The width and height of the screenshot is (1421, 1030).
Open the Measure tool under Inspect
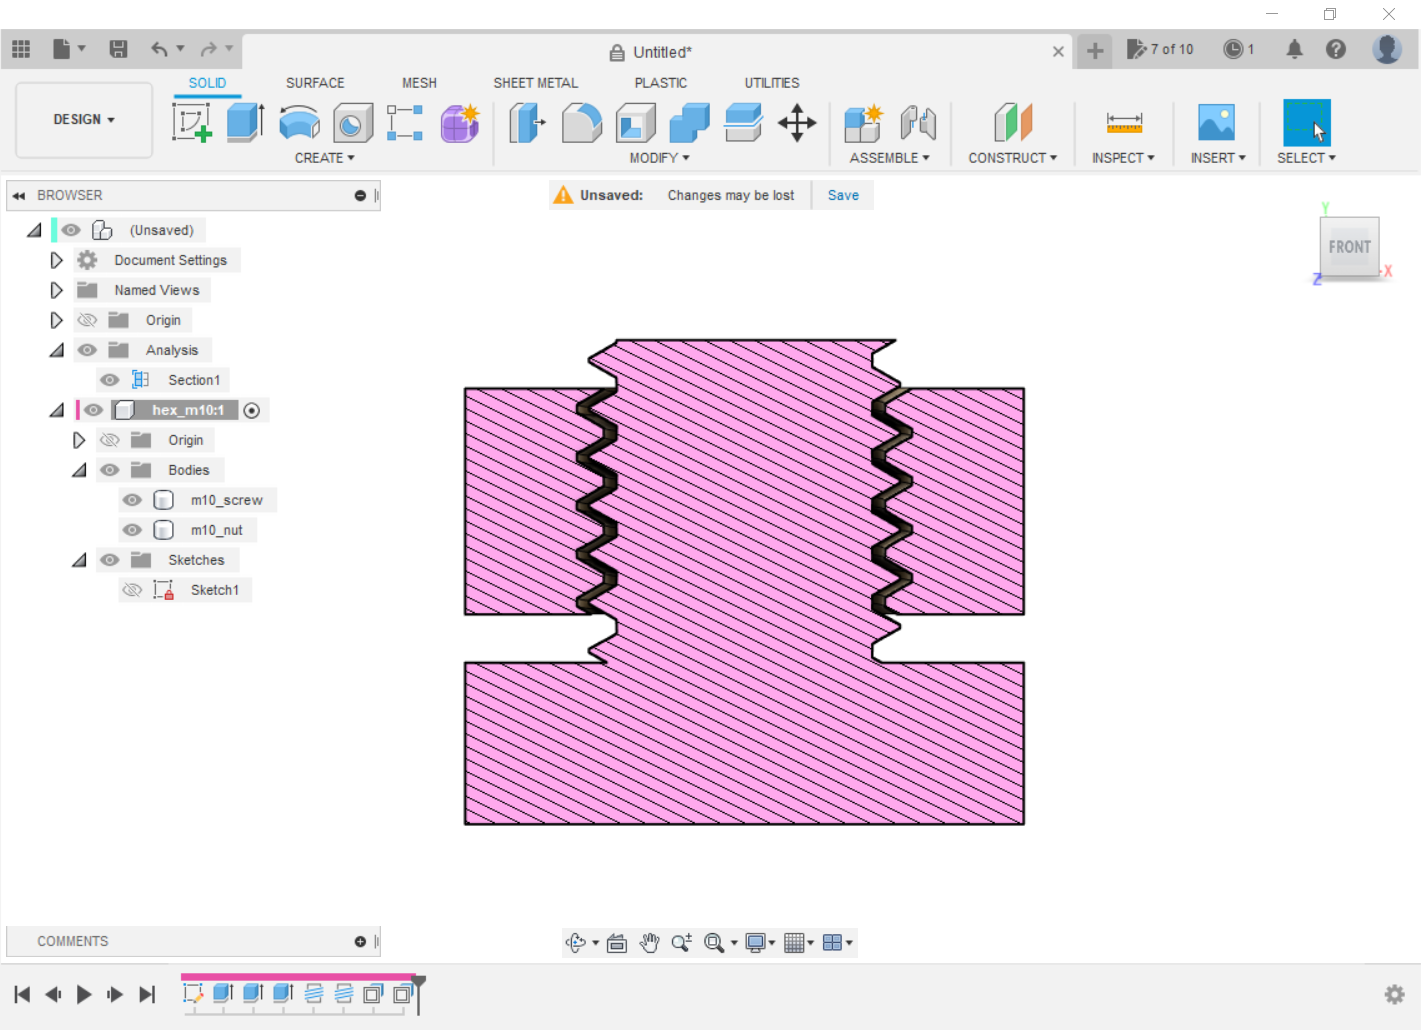[x=1123, y=123]
